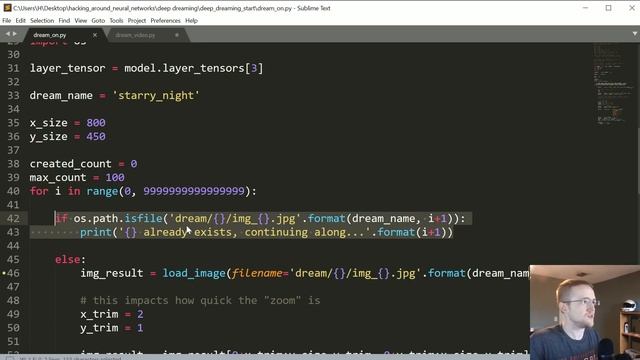Minimize the Sublime Text window

(x=585, y=8)
